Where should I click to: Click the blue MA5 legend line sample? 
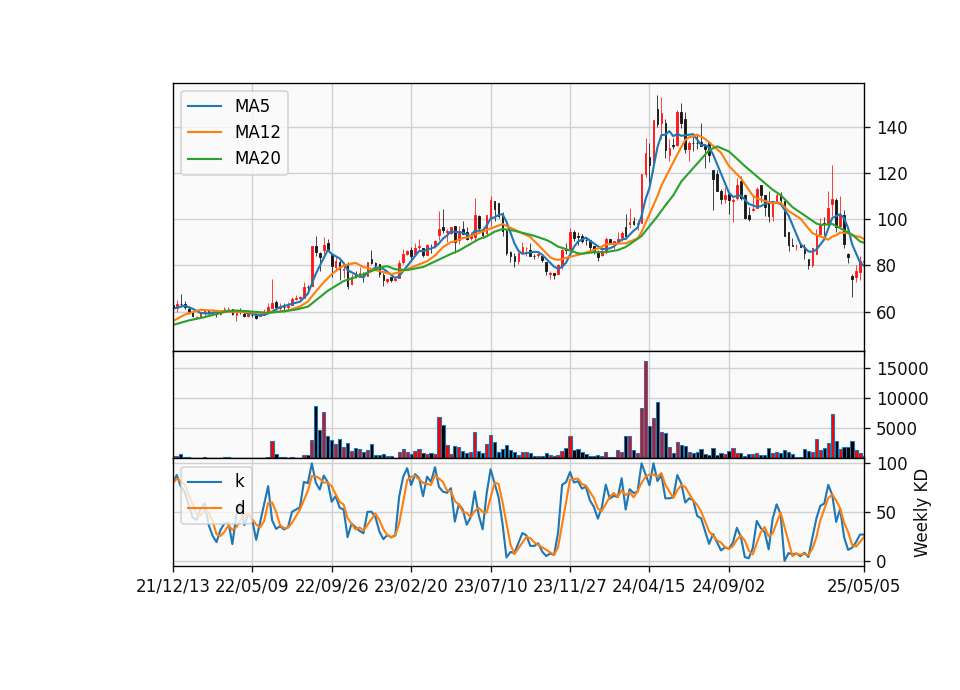coord(204,106)
